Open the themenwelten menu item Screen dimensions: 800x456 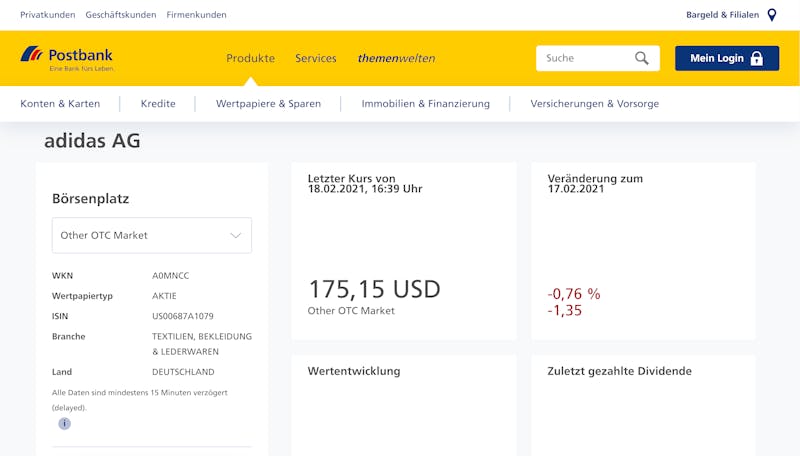[x=396, y=58]
